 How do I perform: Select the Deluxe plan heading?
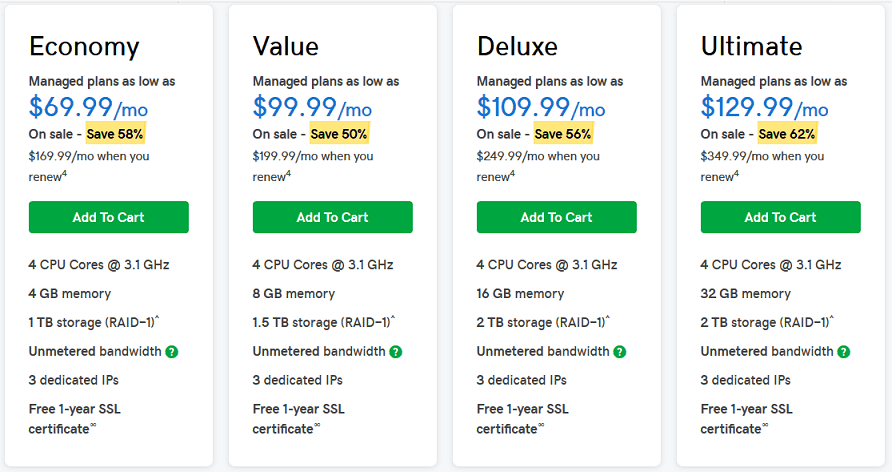click(x=517, y=47)
